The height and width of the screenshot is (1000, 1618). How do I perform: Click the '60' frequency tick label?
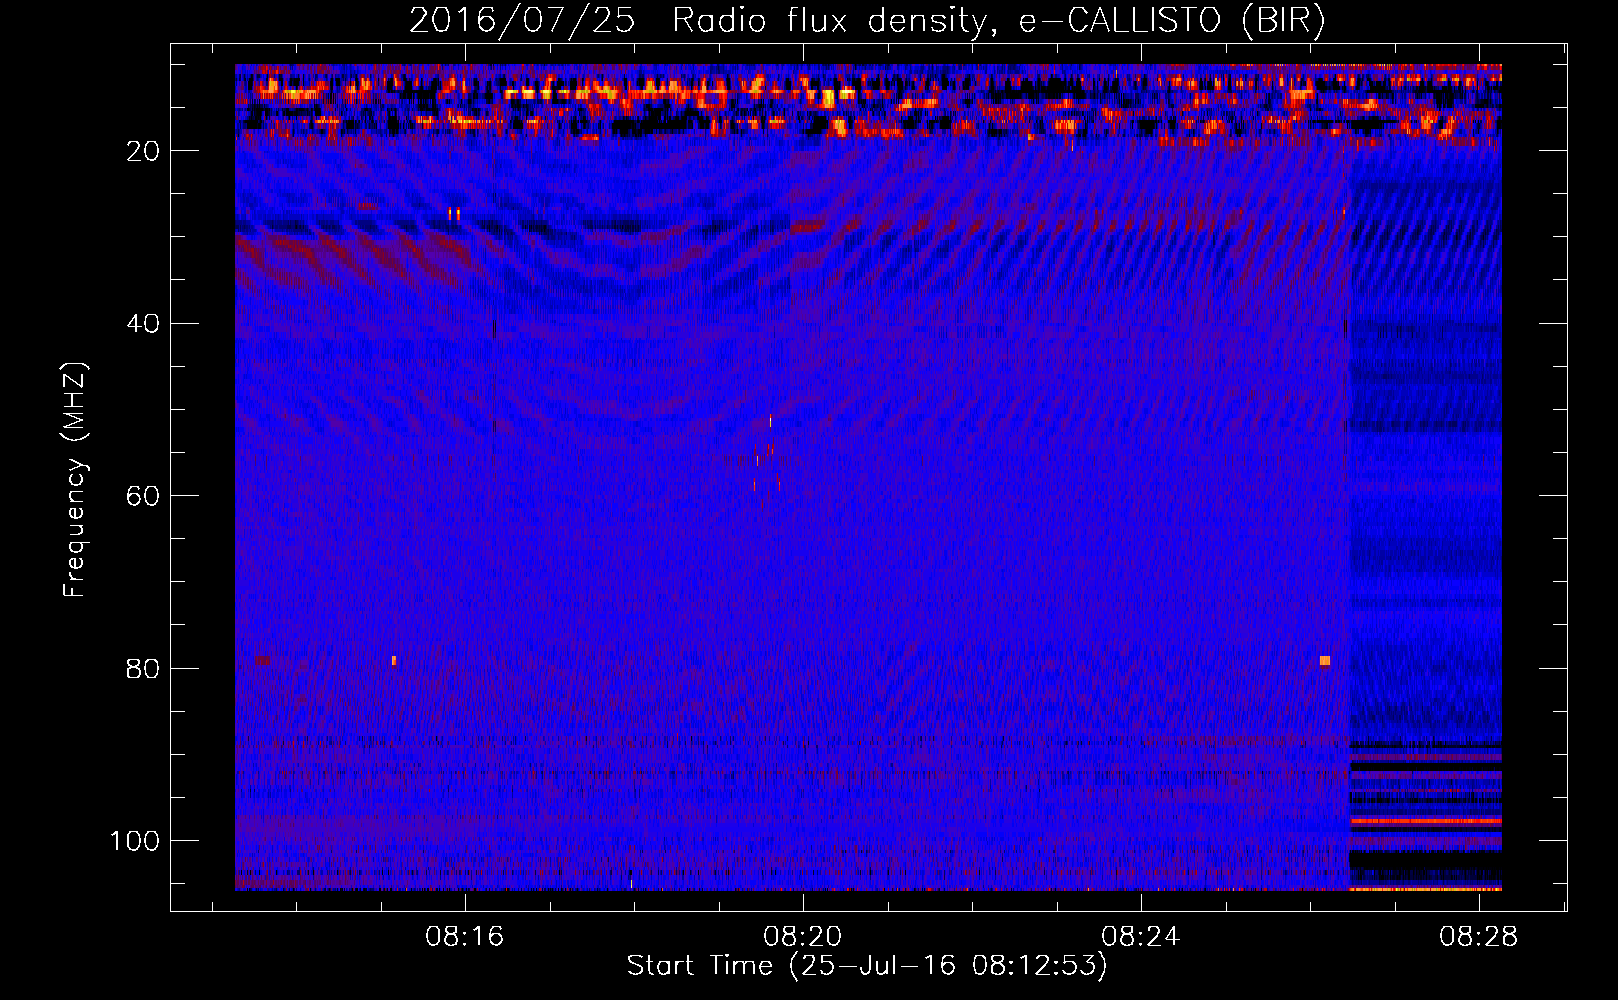[x=144, y=496]
